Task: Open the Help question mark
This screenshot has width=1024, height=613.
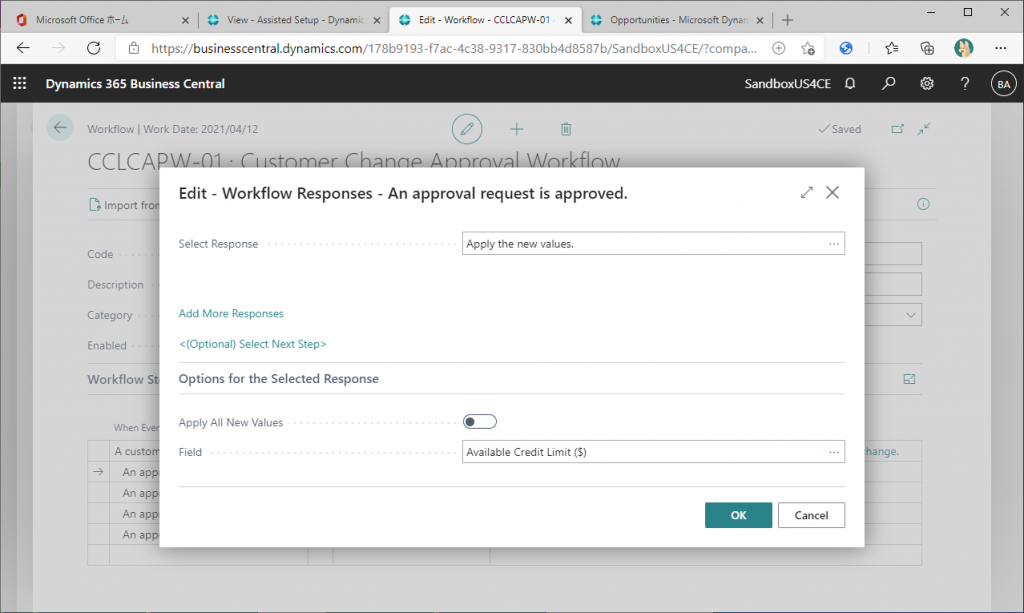Action: point(965,84)
